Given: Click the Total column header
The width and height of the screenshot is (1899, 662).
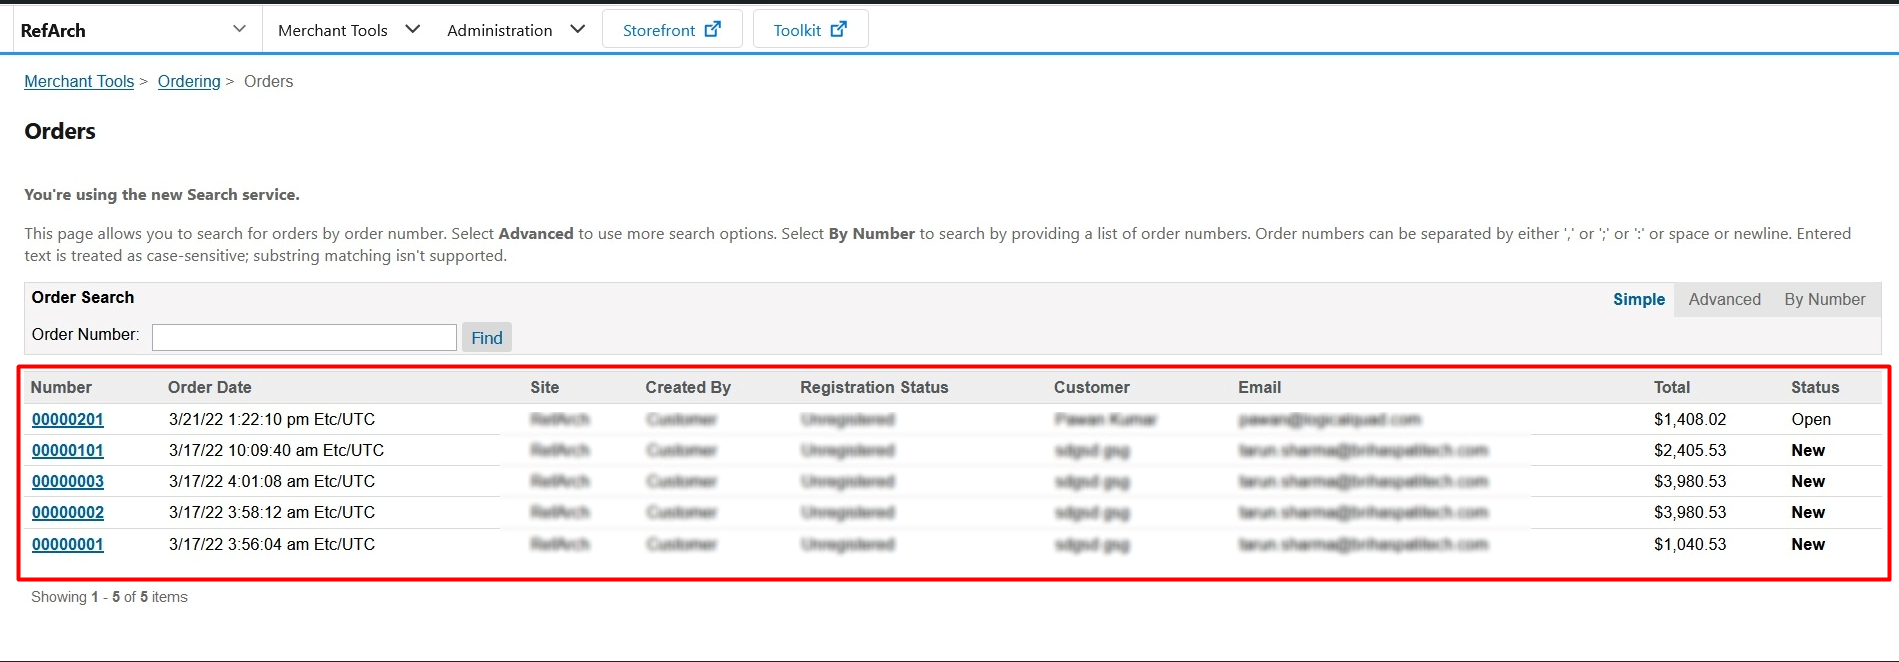Looking at the screenshot, I should point(1671,387).
